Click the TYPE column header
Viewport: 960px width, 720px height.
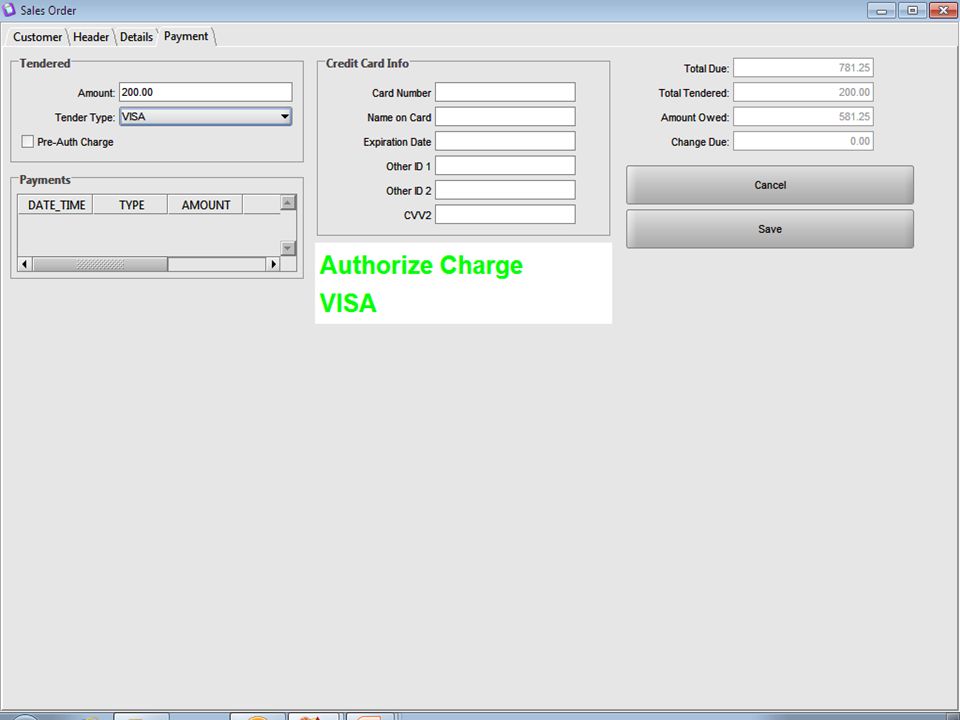130,204
